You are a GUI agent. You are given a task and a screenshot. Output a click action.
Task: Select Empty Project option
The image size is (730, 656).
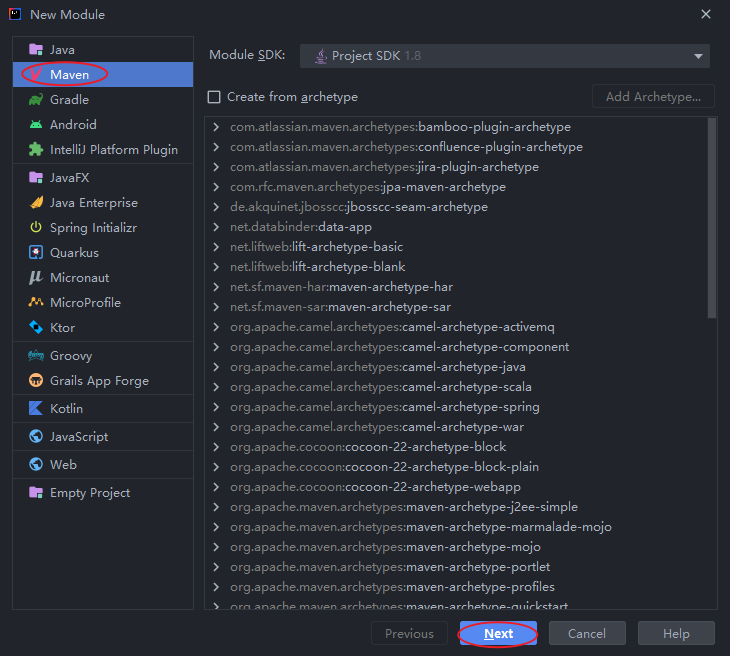(103, 493)
